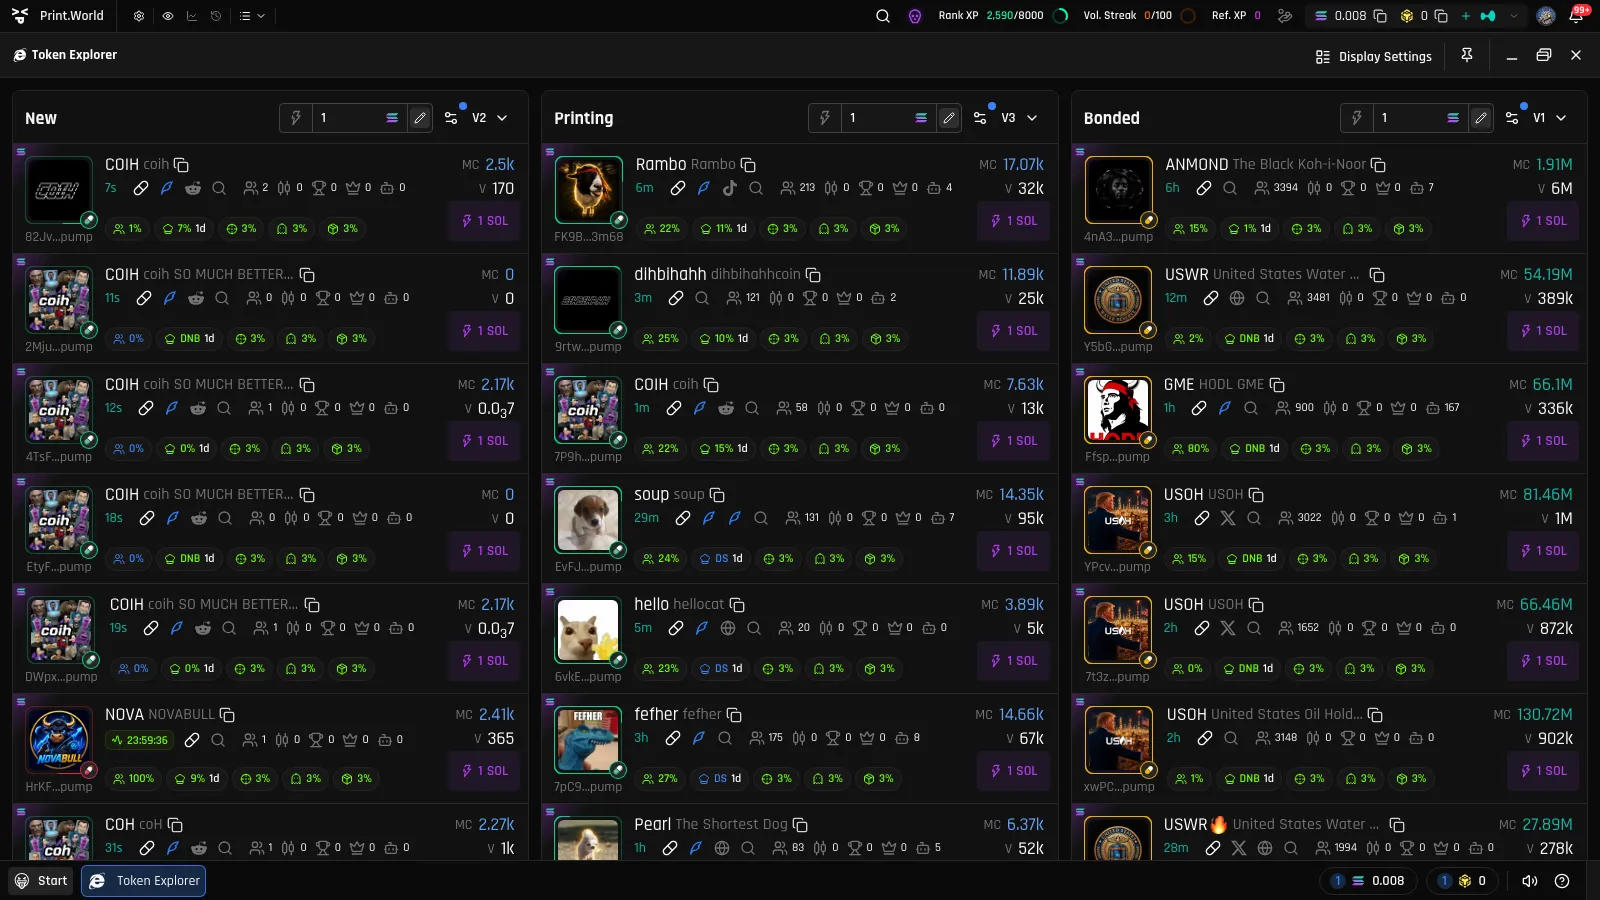Expand the list menu dropdown in top bar
The image size is (1600, 900).
point(252,16)
